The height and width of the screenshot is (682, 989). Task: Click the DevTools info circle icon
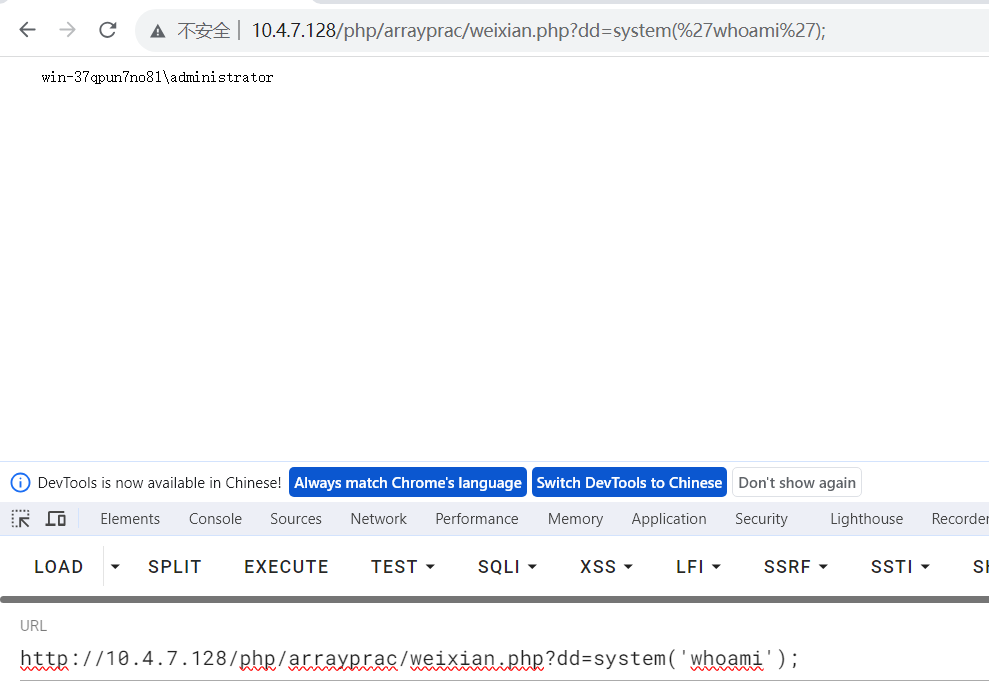point(20,483)
